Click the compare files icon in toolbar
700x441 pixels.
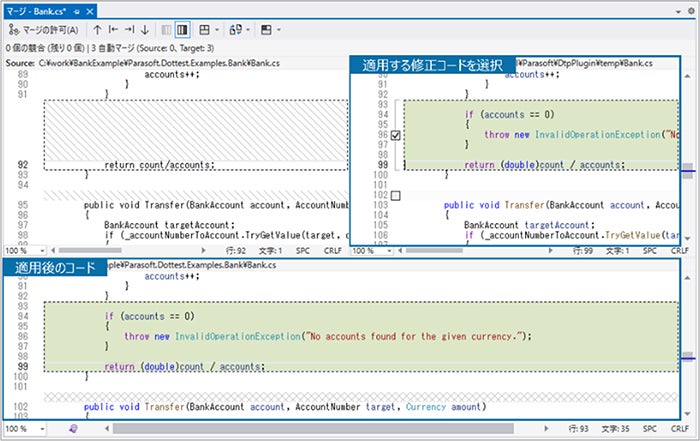point(235,31)
